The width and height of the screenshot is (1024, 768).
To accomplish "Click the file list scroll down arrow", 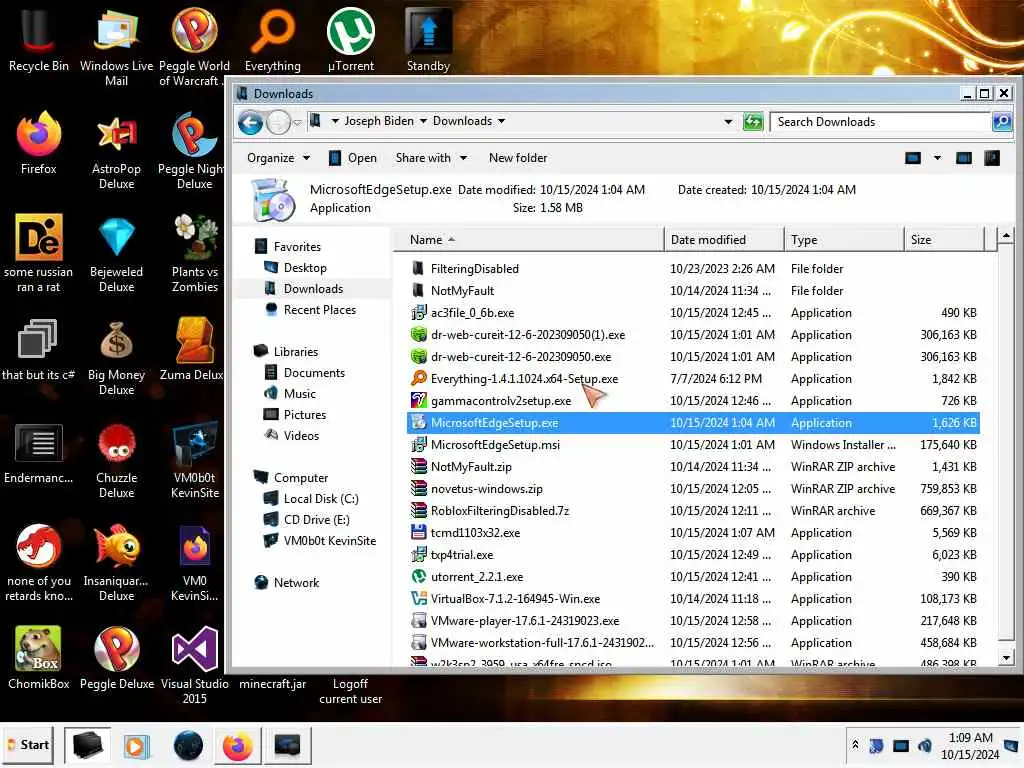I will coord(1006,658).
